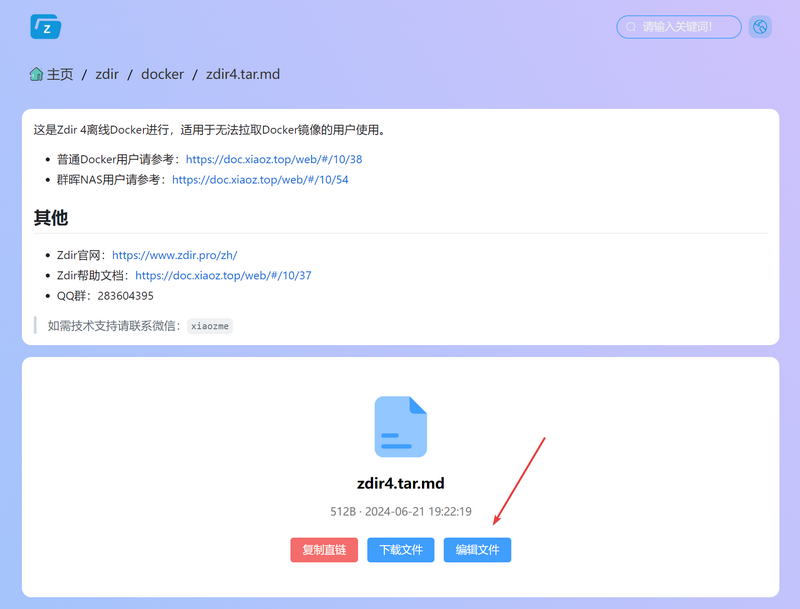Click the 如需技术支持请联系微信 quote text
This screenshot has height=609, width=800.
pyautogui.click(x=114, y=326)
